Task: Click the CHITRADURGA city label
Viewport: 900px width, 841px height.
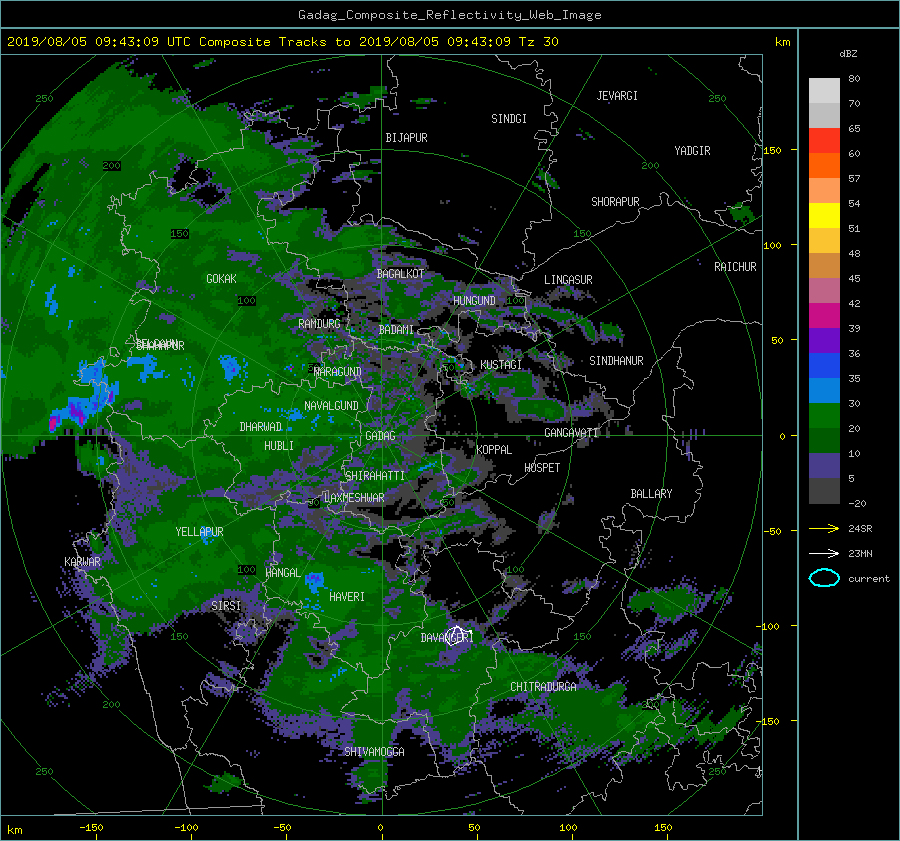Action: (x=543, y=687)
